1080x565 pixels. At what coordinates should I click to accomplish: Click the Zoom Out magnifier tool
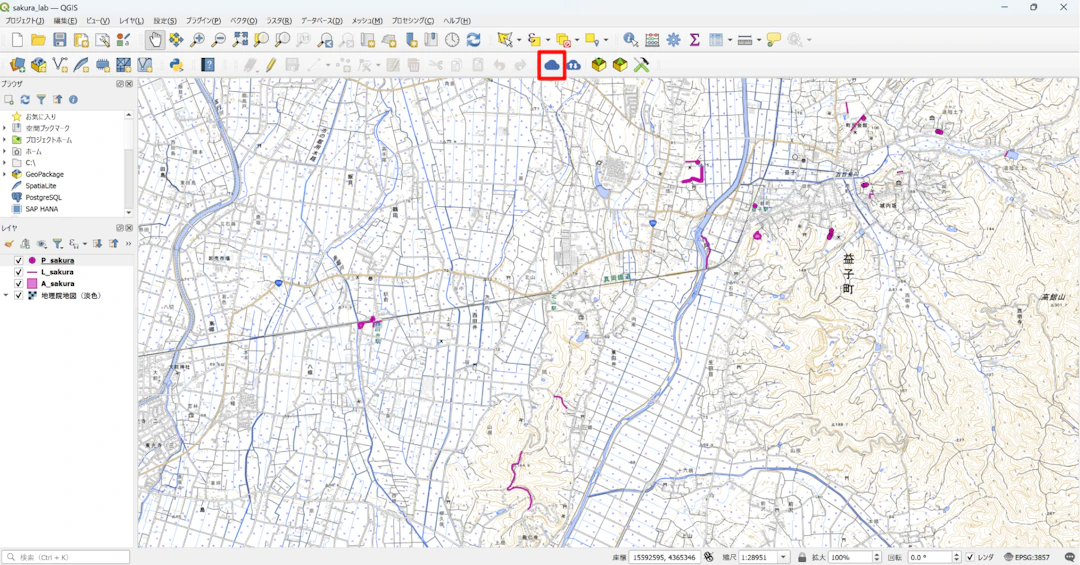218,40
